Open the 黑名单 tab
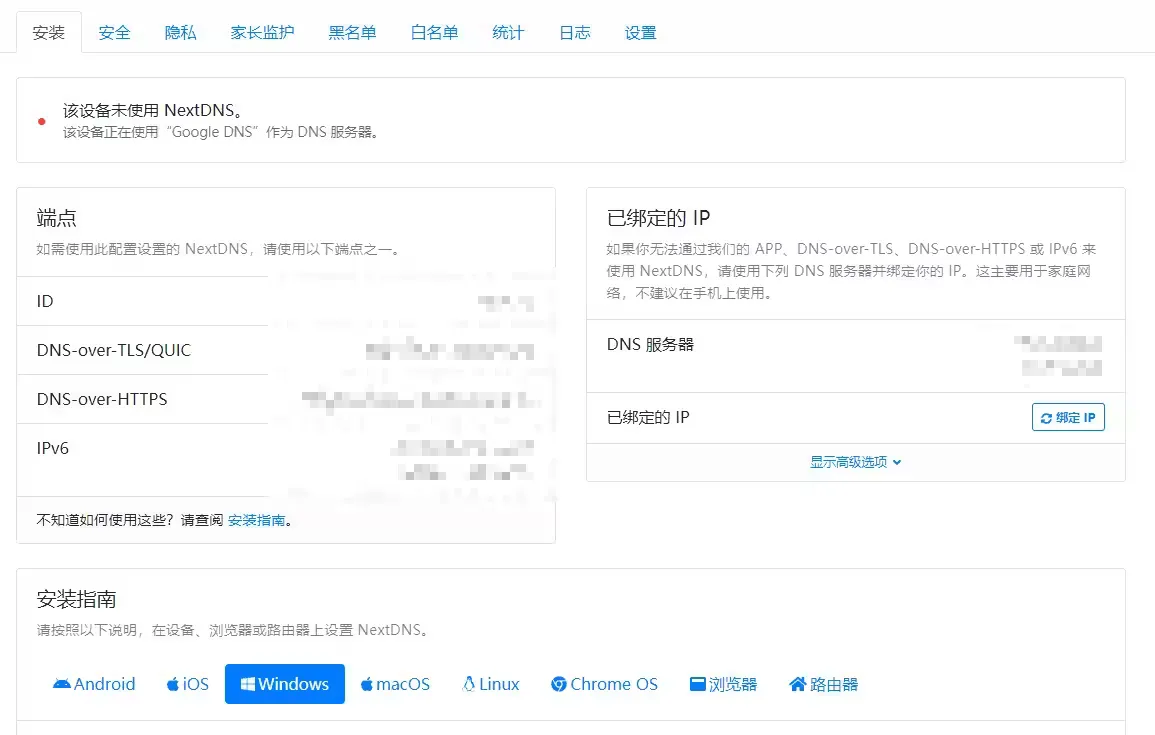The image size is (1155, 735). coord(352,33)
